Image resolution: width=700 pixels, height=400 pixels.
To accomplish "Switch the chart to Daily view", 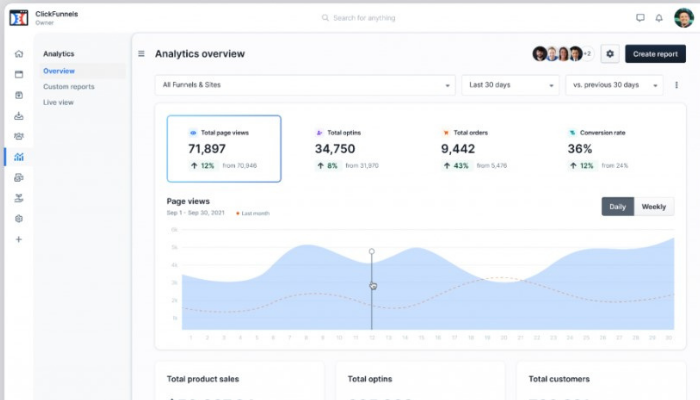I will (617, 206).
